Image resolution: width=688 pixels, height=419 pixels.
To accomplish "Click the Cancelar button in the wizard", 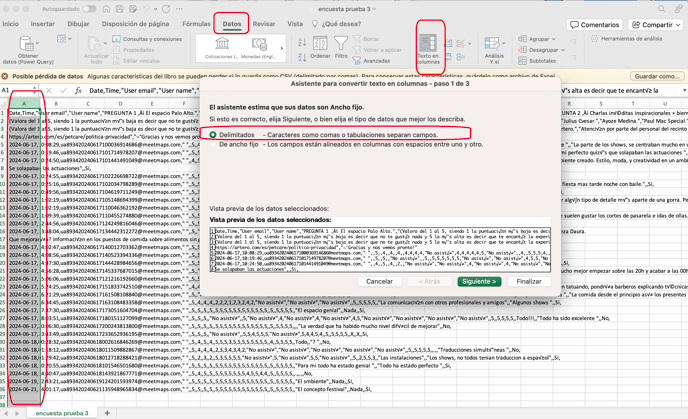I will (x=379, y=281).
